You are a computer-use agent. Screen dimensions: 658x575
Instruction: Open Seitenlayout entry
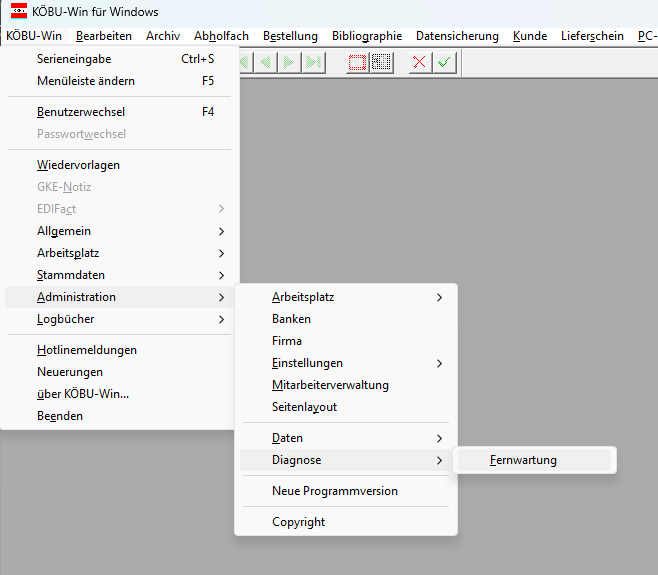(346, 407)
